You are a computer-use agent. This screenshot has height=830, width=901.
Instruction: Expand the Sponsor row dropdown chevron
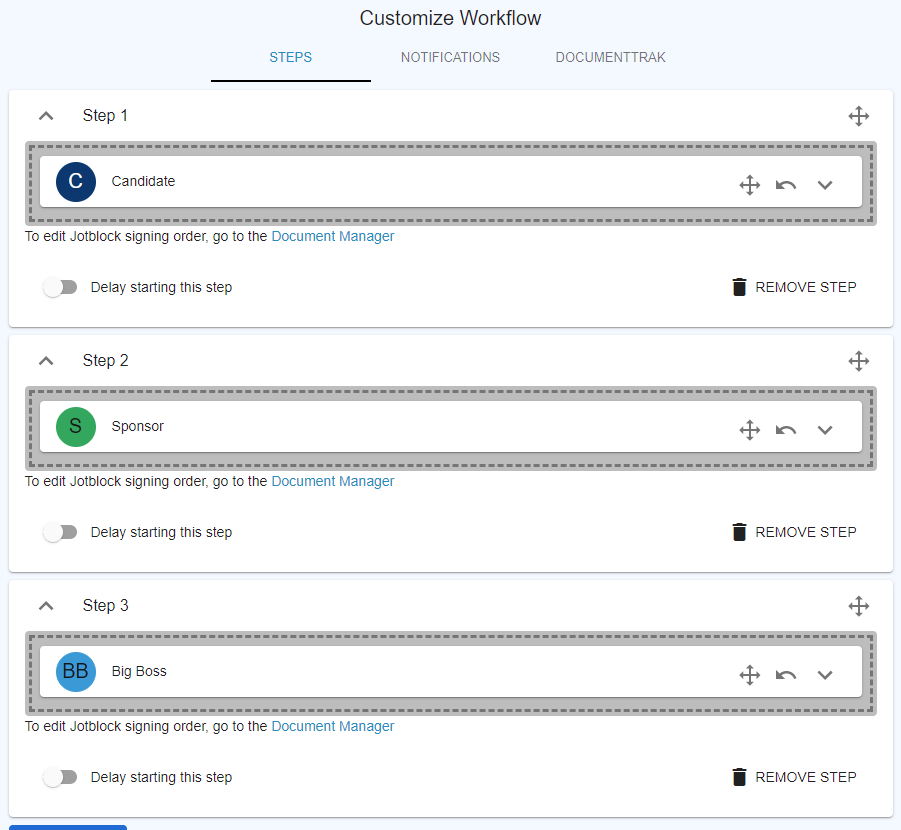825,430
